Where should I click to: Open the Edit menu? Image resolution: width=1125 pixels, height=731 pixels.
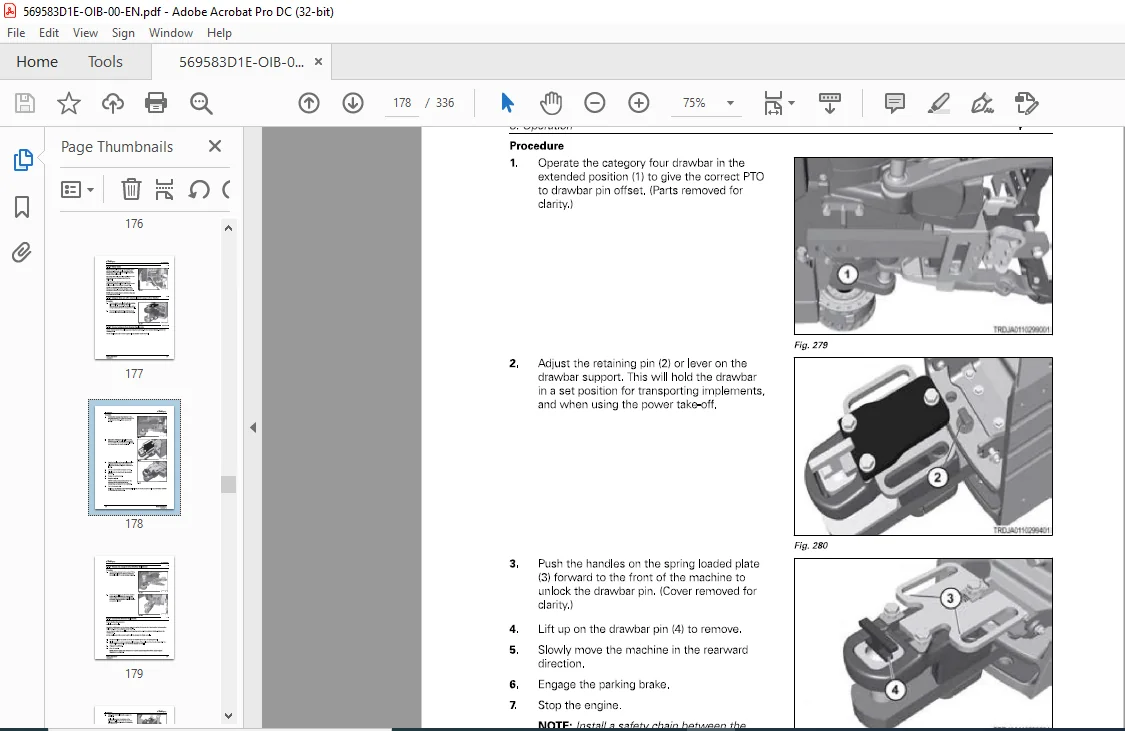pyautogui.click(x=49, y=33)
